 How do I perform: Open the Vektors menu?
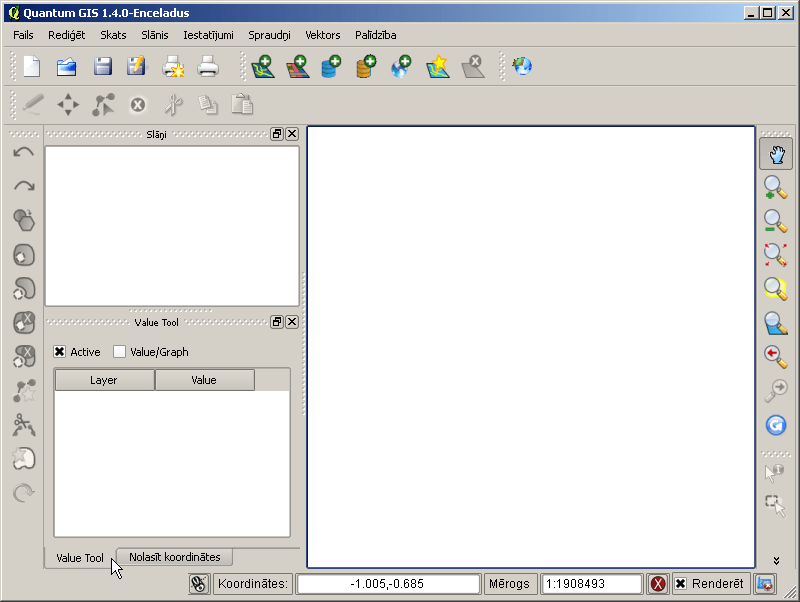click(x=322, y=35)
